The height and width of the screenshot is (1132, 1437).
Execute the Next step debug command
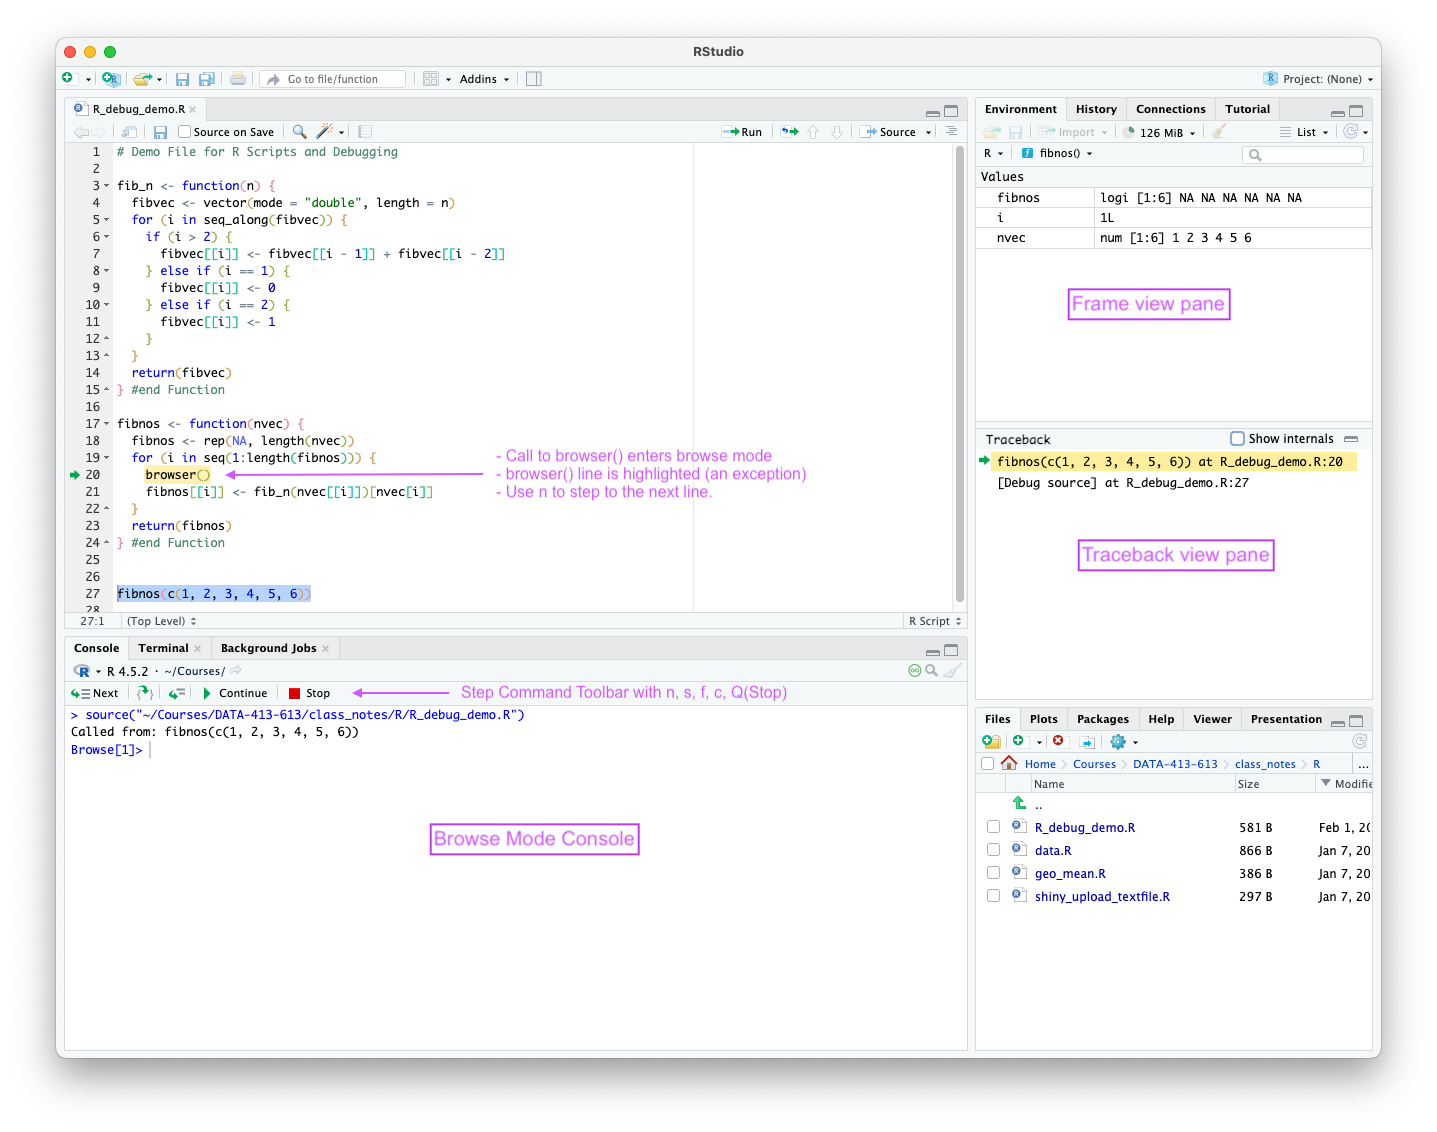[x=95, y=692]
